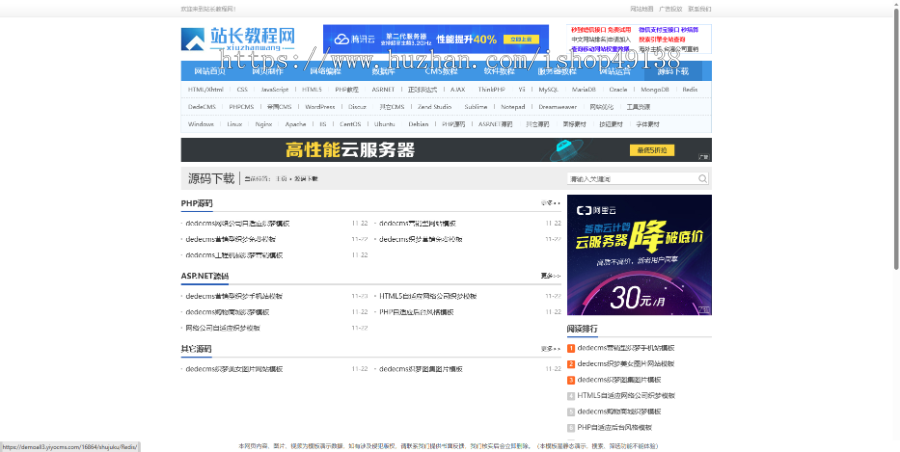Screen dimensions: 900x452
Task: Open the DedeCMS category link
Action: [x=202, y=107]
